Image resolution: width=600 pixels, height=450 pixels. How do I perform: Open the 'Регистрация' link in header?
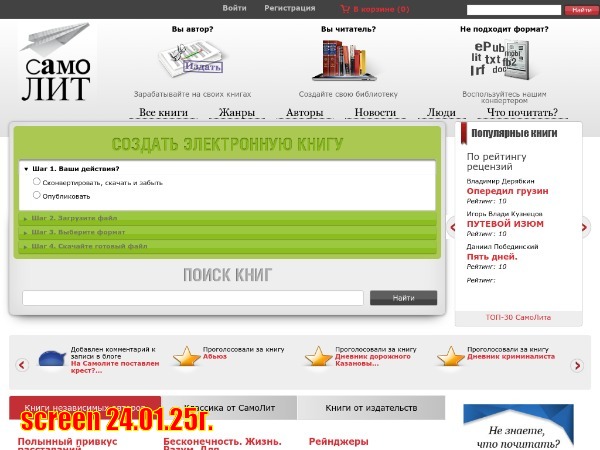(289, 8)
